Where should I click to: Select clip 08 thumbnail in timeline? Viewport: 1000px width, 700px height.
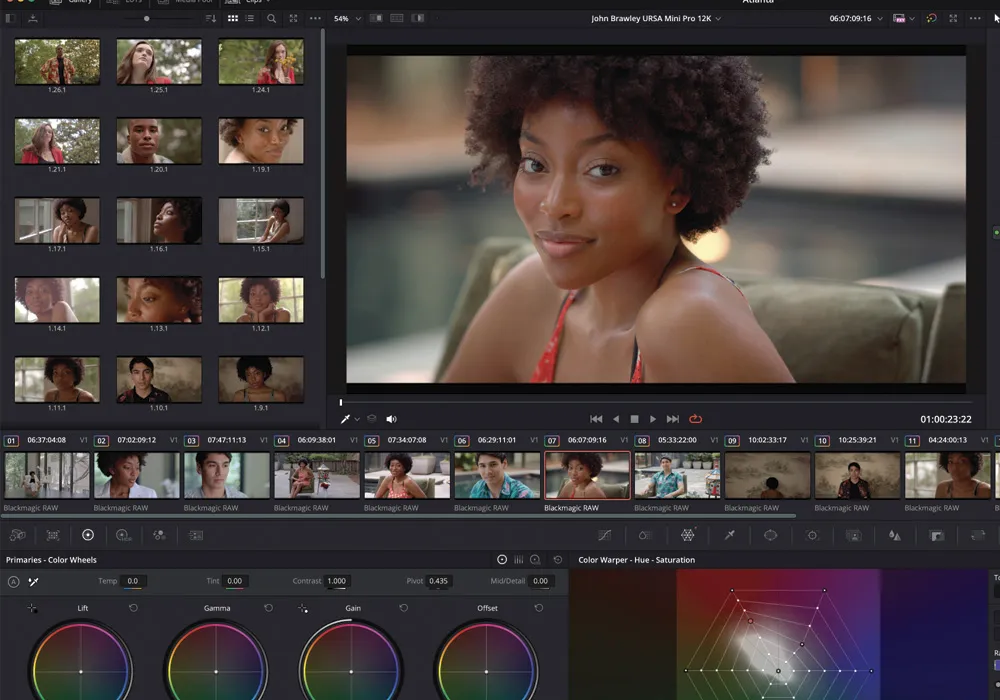point(677,475)
